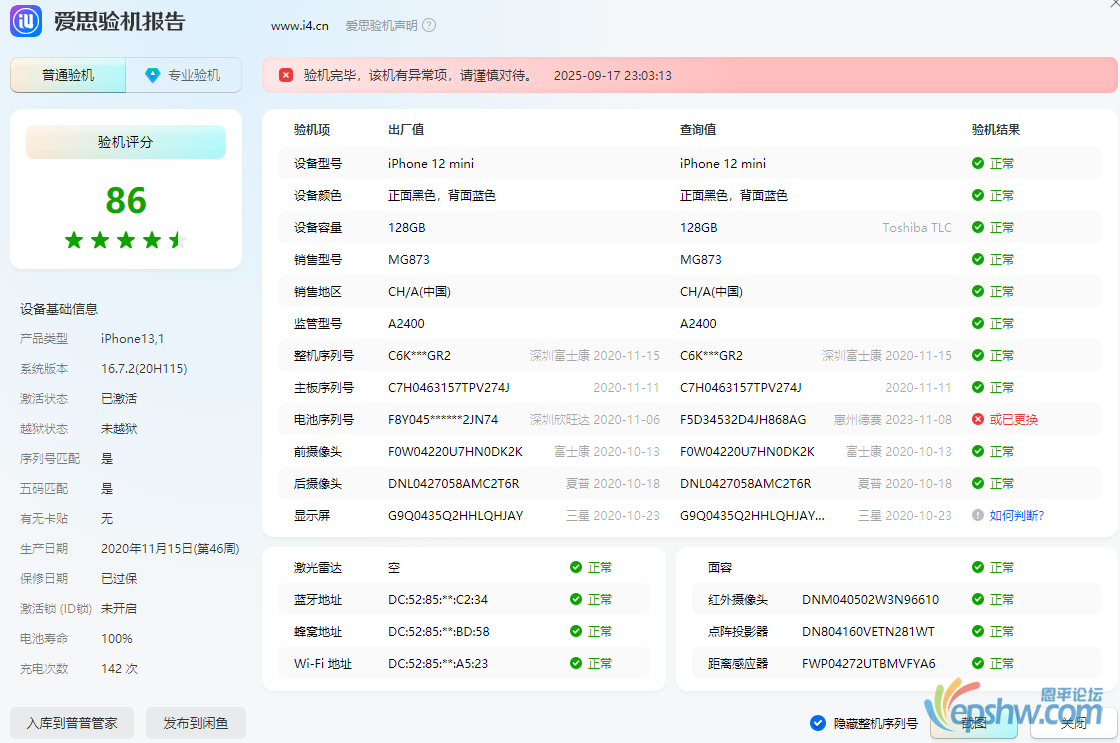Click the green check icon in 蜂窝地址 row
This screenshot has width=1120, height=743.
[576, 631]
